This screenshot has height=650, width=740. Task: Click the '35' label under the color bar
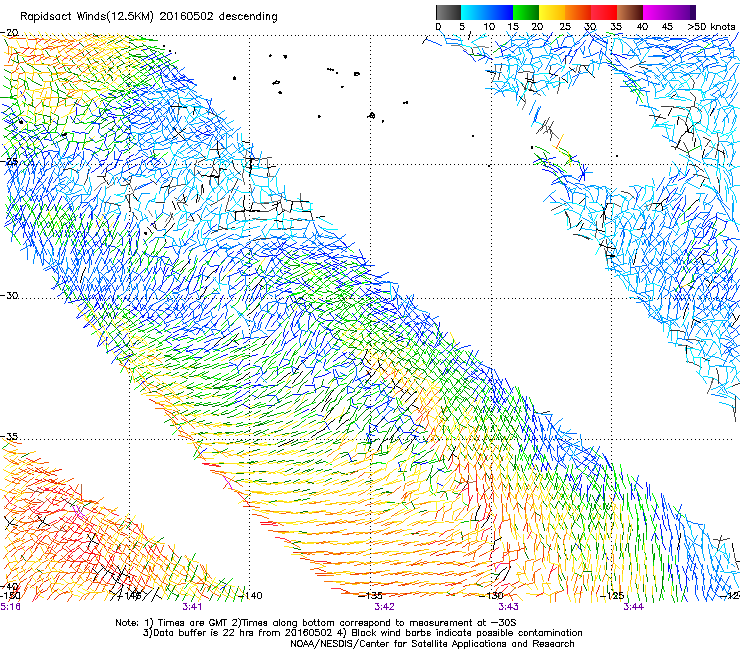point(616,27)
